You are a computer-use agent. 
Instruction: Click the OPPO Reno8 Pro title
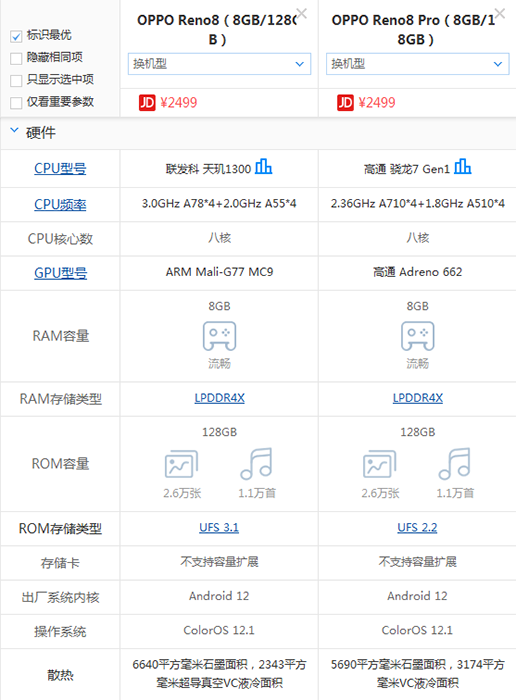click(x=415, y=29)
